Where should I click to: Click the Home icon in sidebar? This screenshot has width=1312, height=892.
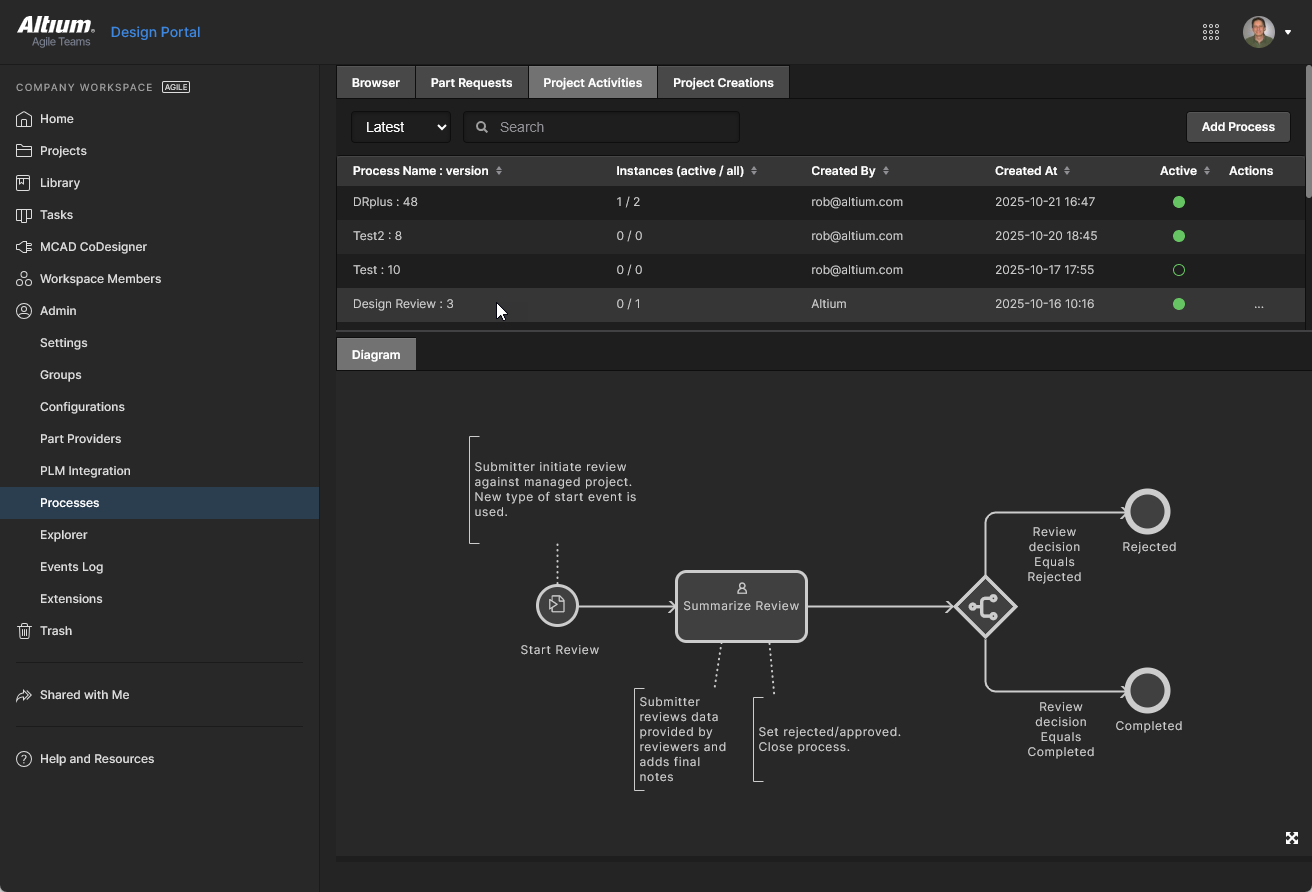[x=24, y=119]
